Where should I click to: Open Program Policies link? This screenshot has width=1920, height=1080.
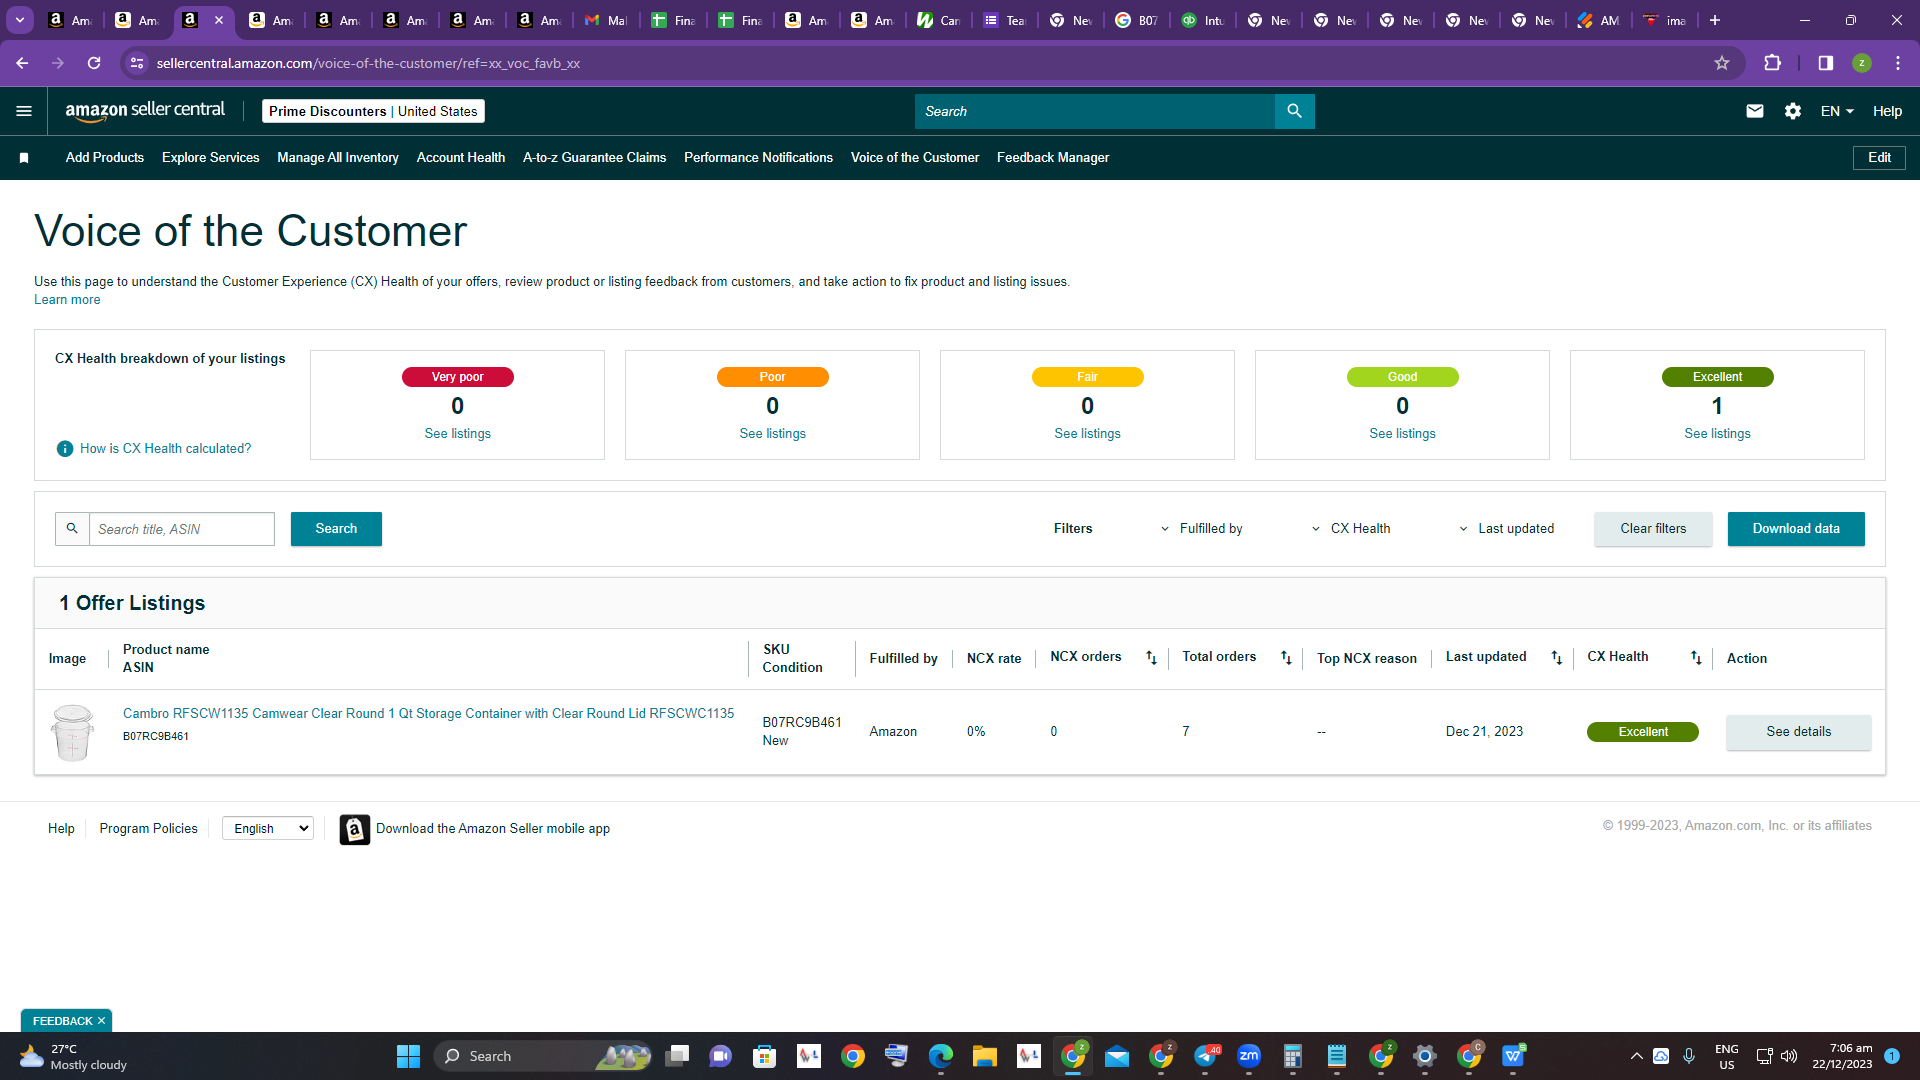[149, 829]
